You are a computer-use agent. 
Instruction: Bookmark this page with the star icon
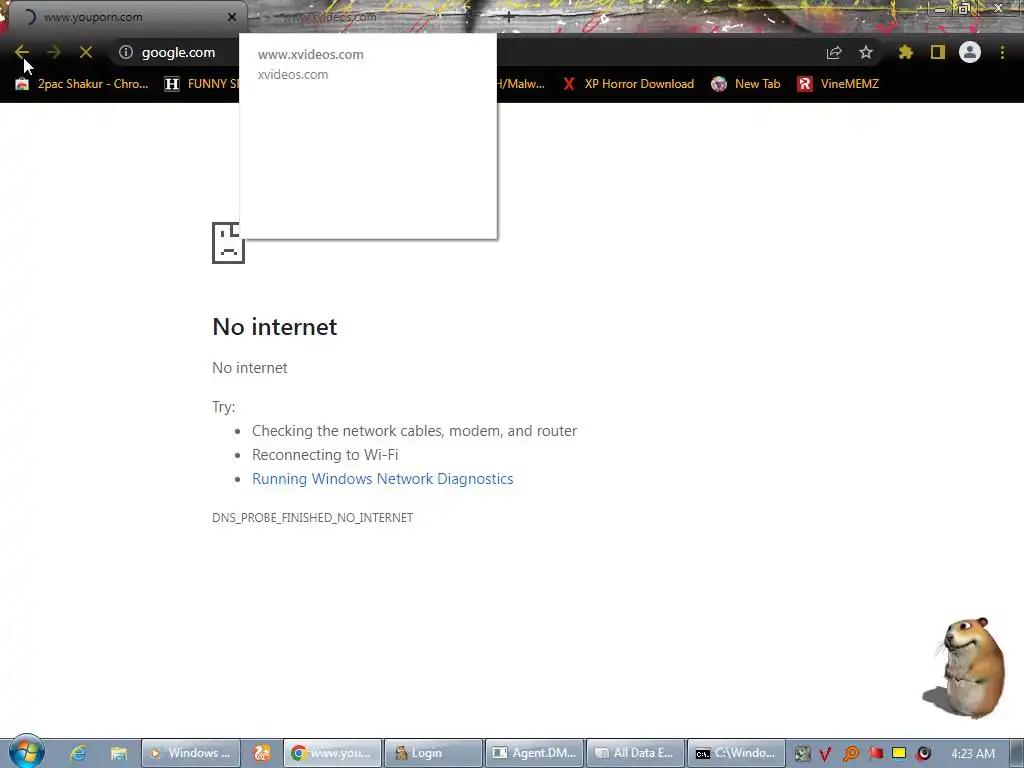point(866,52)
